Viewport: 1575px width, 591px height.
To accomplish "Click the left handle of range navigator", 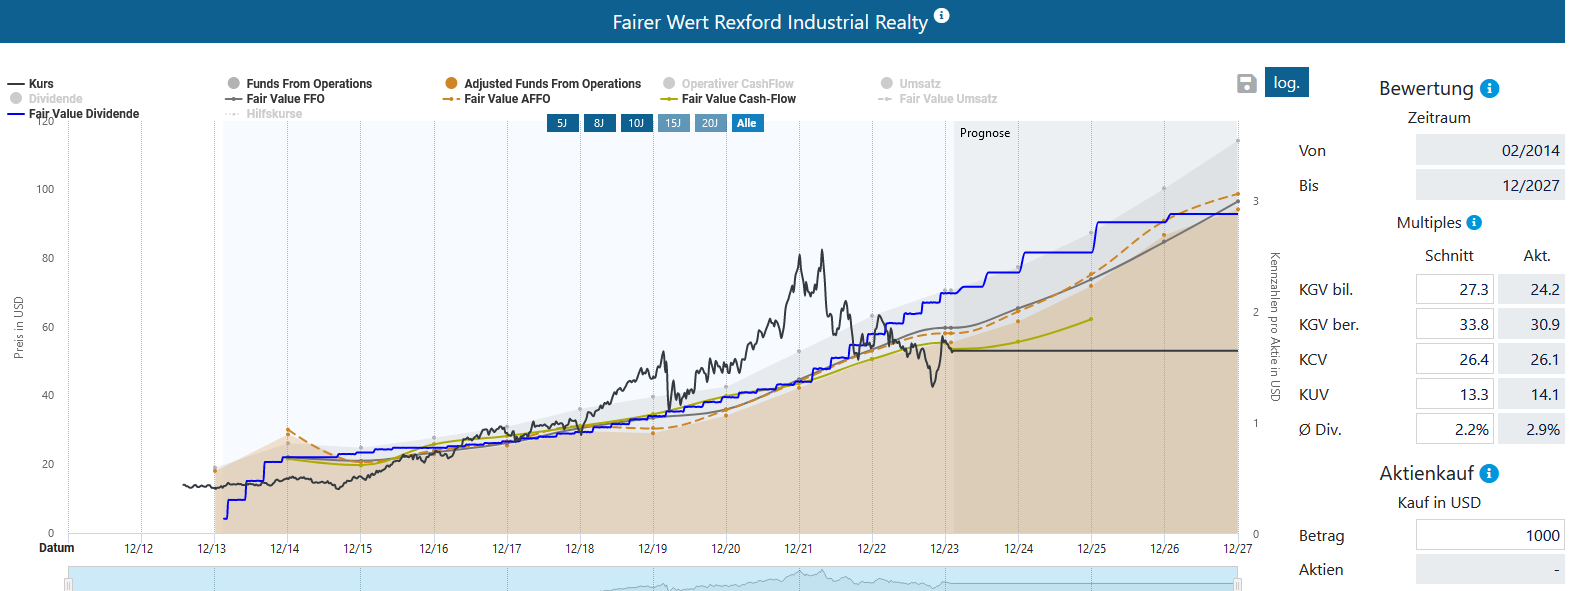I will point(68,584).
